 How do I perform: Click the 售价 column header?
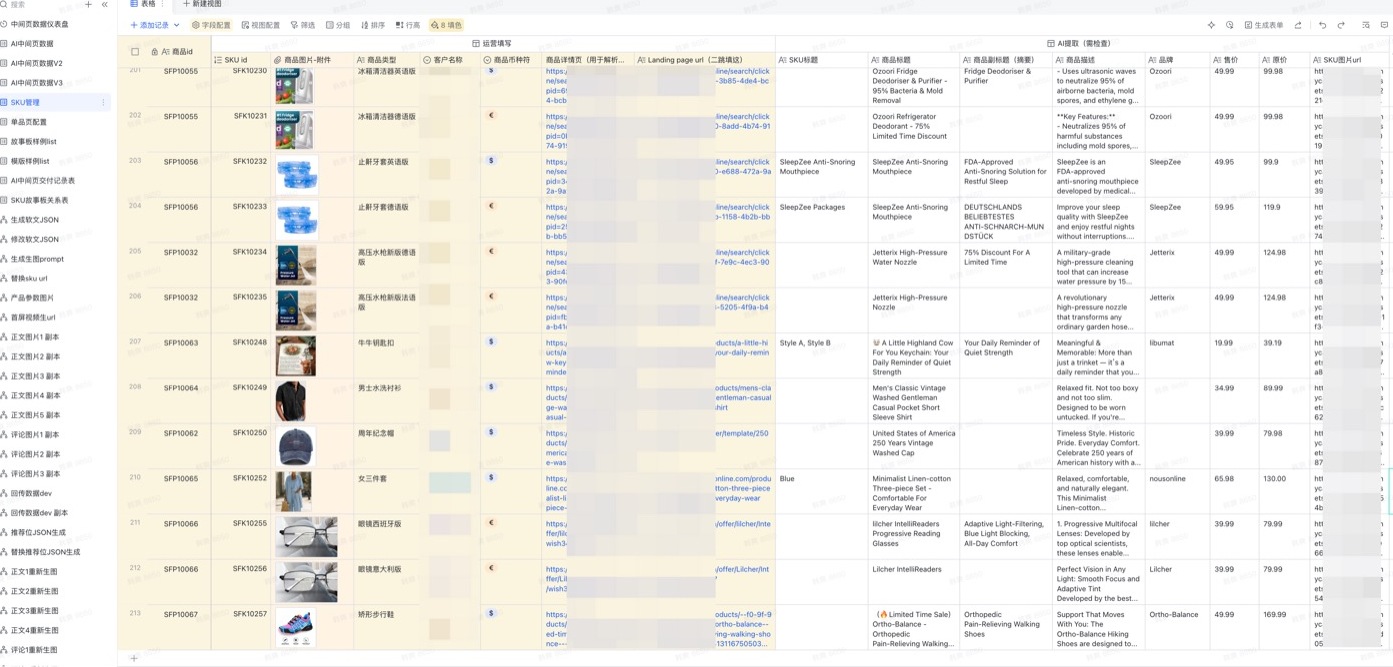tap(1234, 60)
